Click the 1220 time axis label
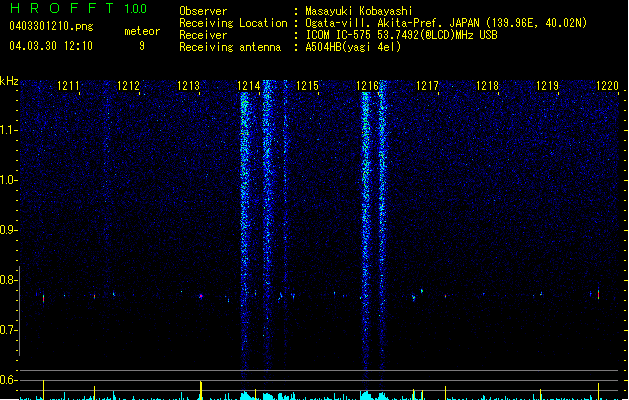This screenshot has height=400, width=629. point(607,86)
